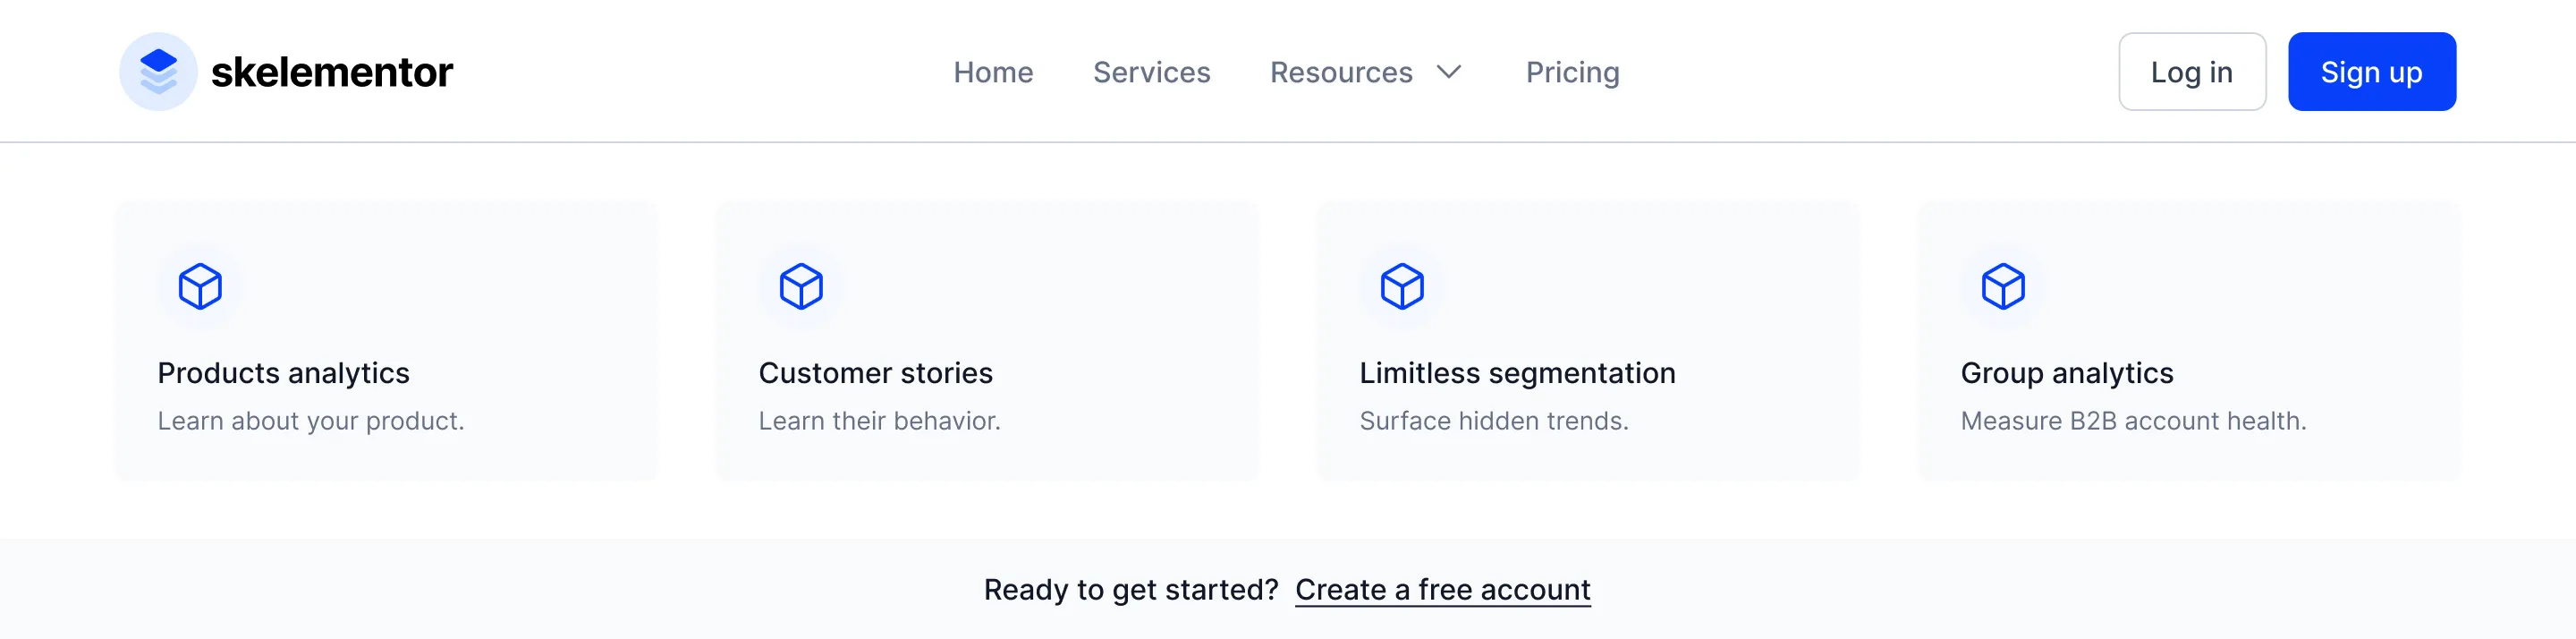This screenshot has height=639, width=2576.
Task: Open the Limitless segmentation card title
Action: tap(1517, 373)
